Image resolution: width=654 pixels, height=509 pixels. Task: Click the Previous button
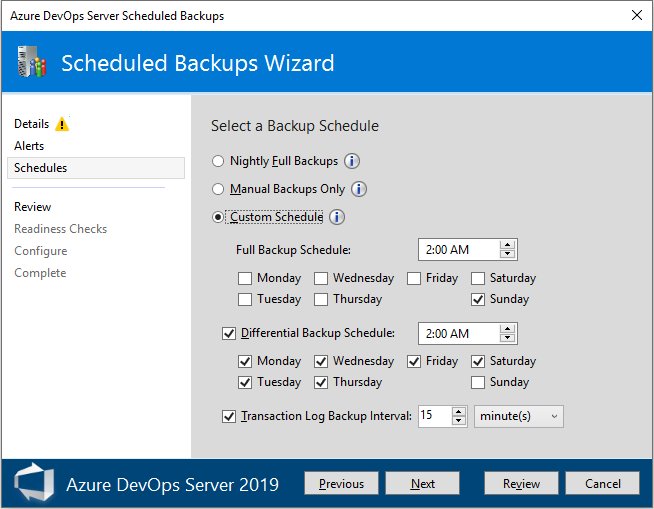tap(341, 484)
